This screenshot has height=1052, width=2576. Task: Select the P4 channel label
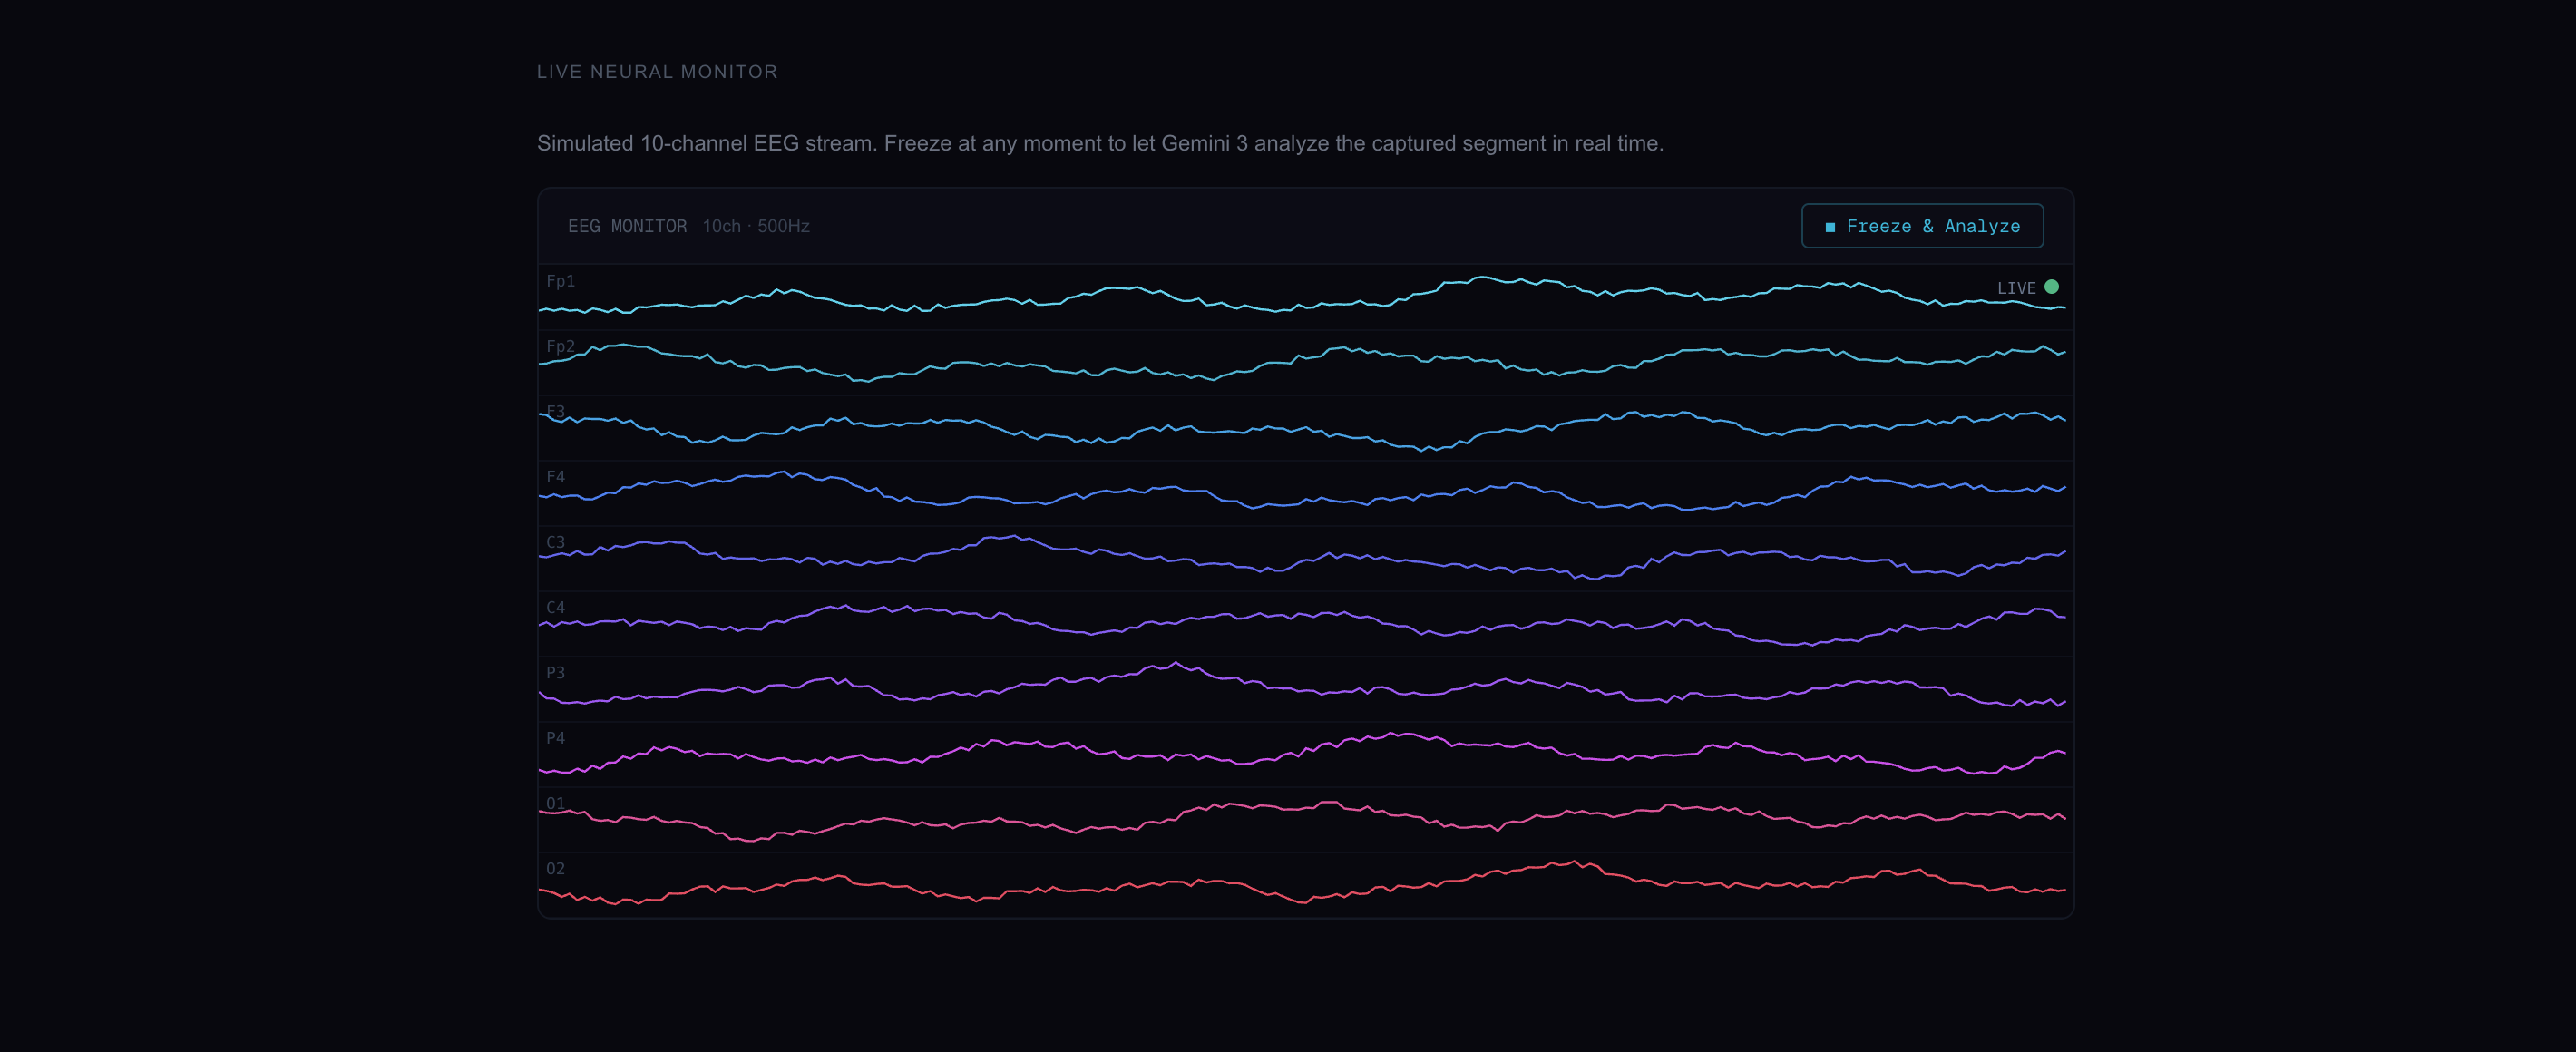point(555,738)
